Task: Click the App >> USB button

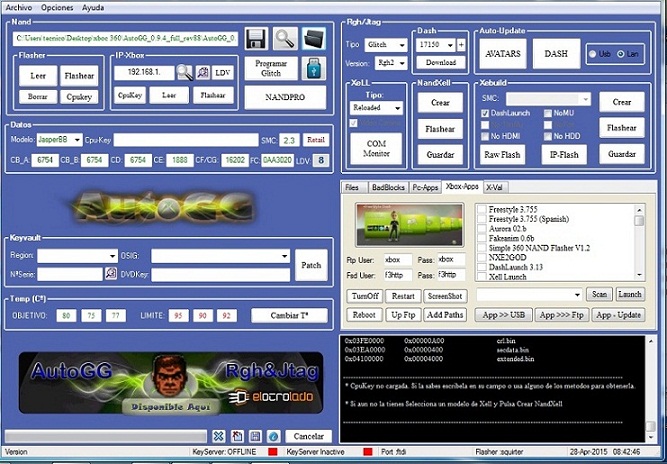Action: point(503,315)
